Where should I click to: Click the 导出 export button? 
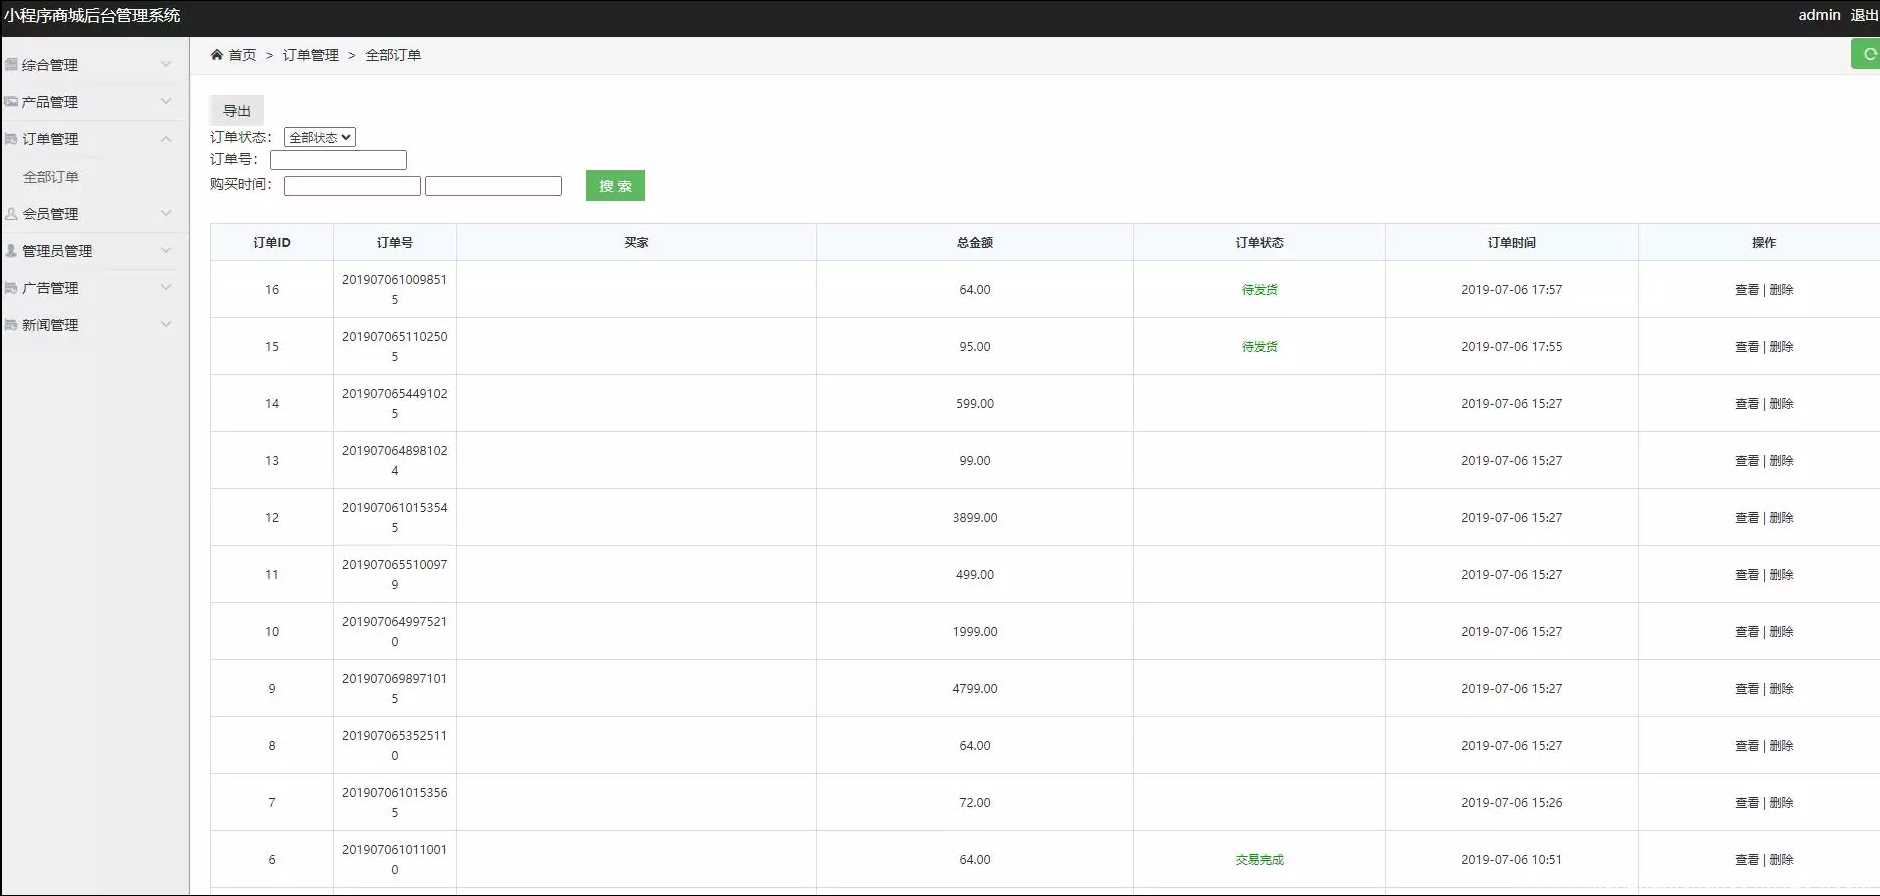(x=237, y=111)
